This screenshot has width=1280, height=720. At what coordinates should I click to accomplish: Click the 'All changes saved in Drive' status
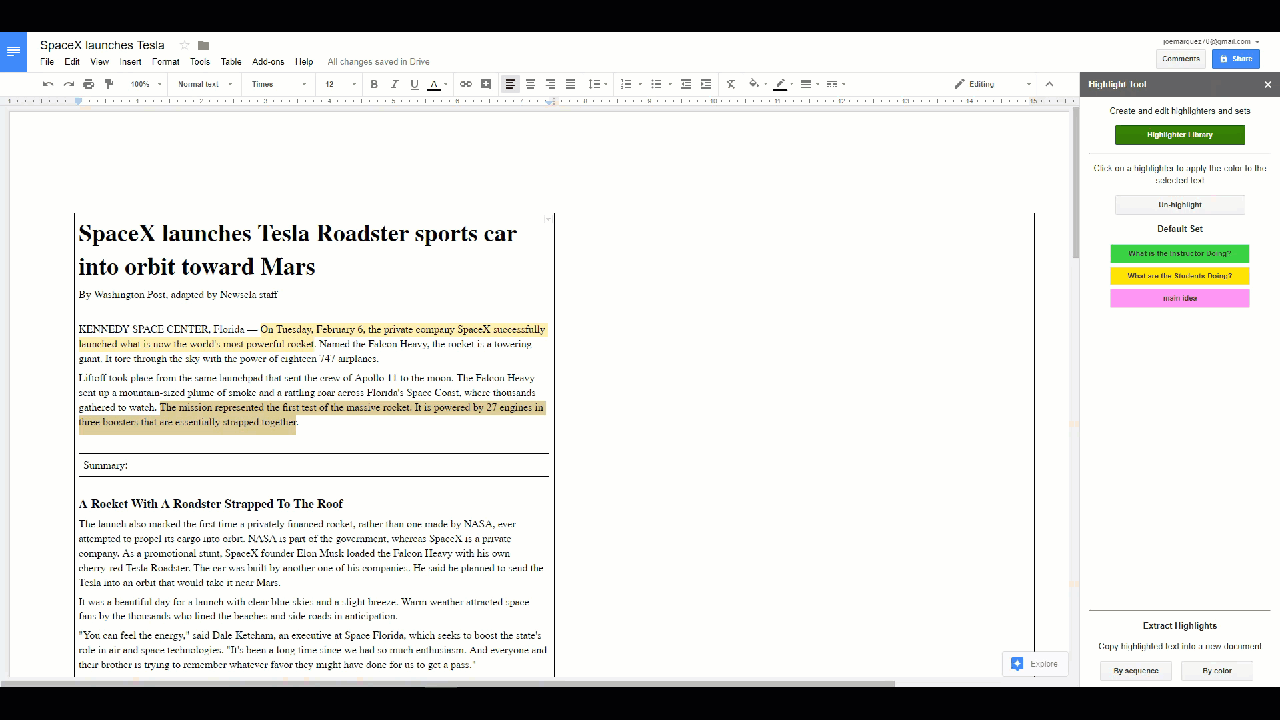pyautogui.click(x=378, y=62)
